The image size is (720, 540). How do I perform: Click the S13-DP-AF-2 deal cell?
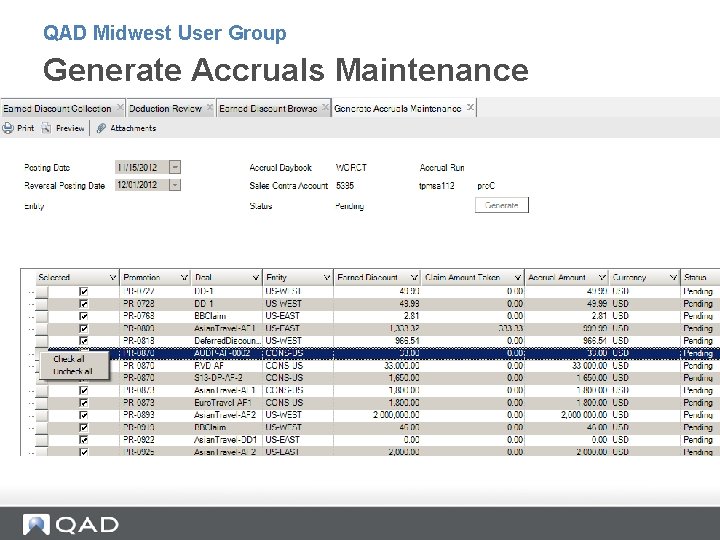[227, 378]
